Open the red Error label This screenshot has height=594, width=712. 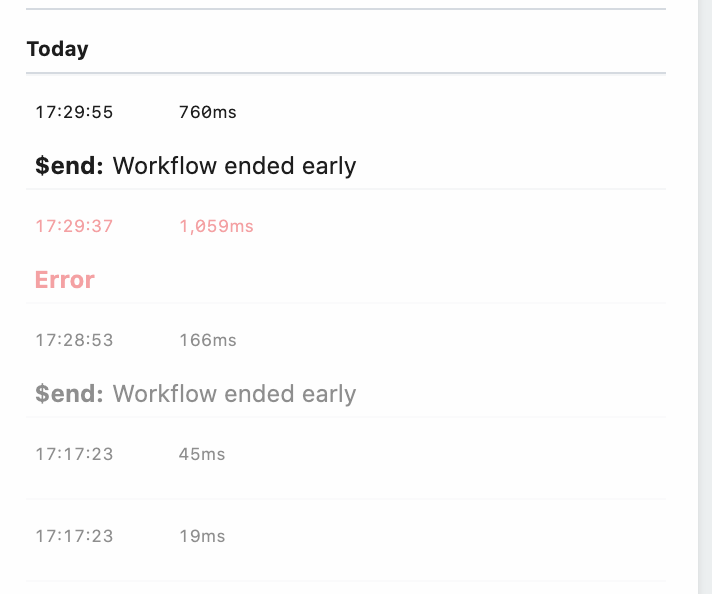[65, 280]
